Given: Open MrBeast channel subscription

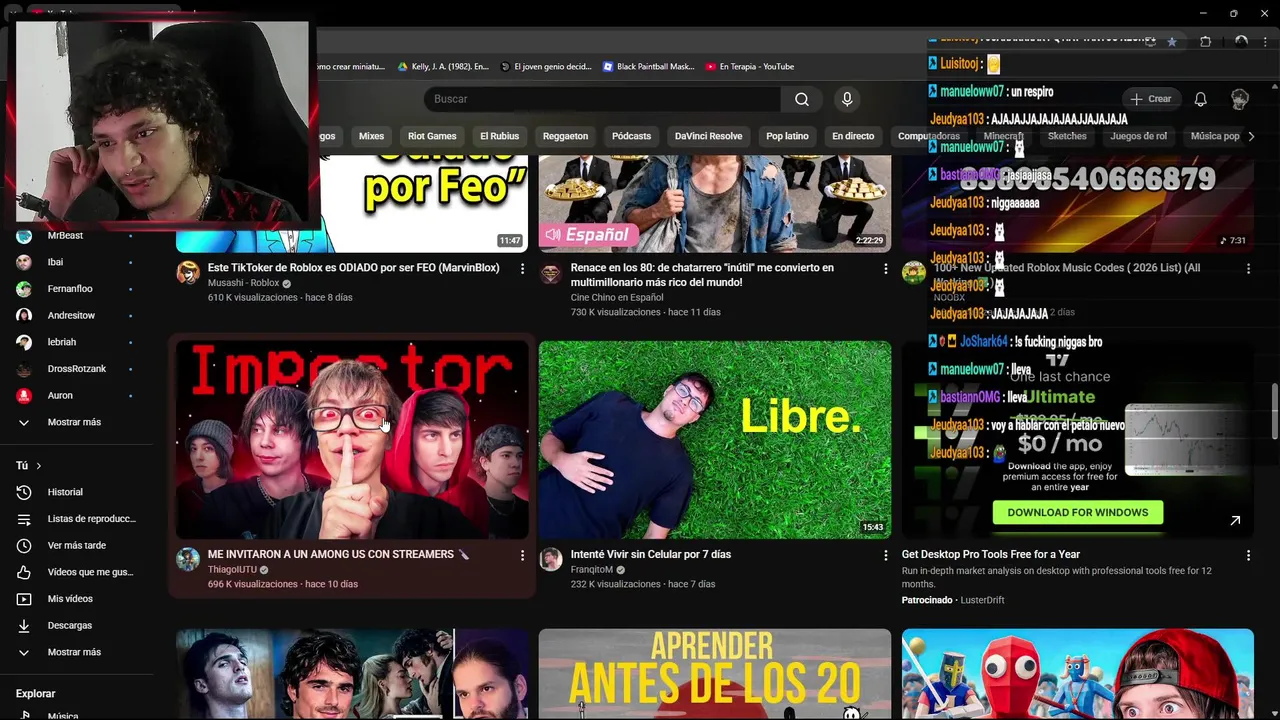Looking at the screenshot, I should click(x=65, y=236).
